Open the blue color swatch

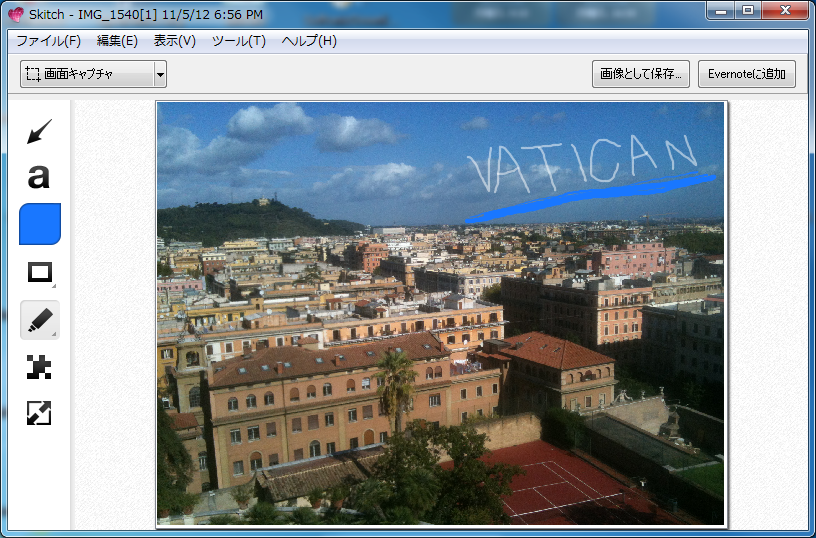pos(40,224)
